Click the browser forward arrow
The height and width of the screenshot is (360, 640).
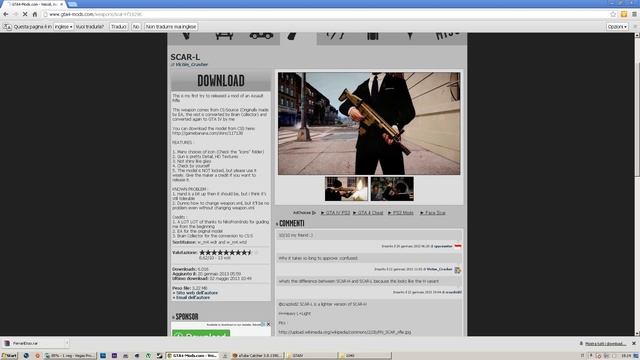tap(15, 14)
